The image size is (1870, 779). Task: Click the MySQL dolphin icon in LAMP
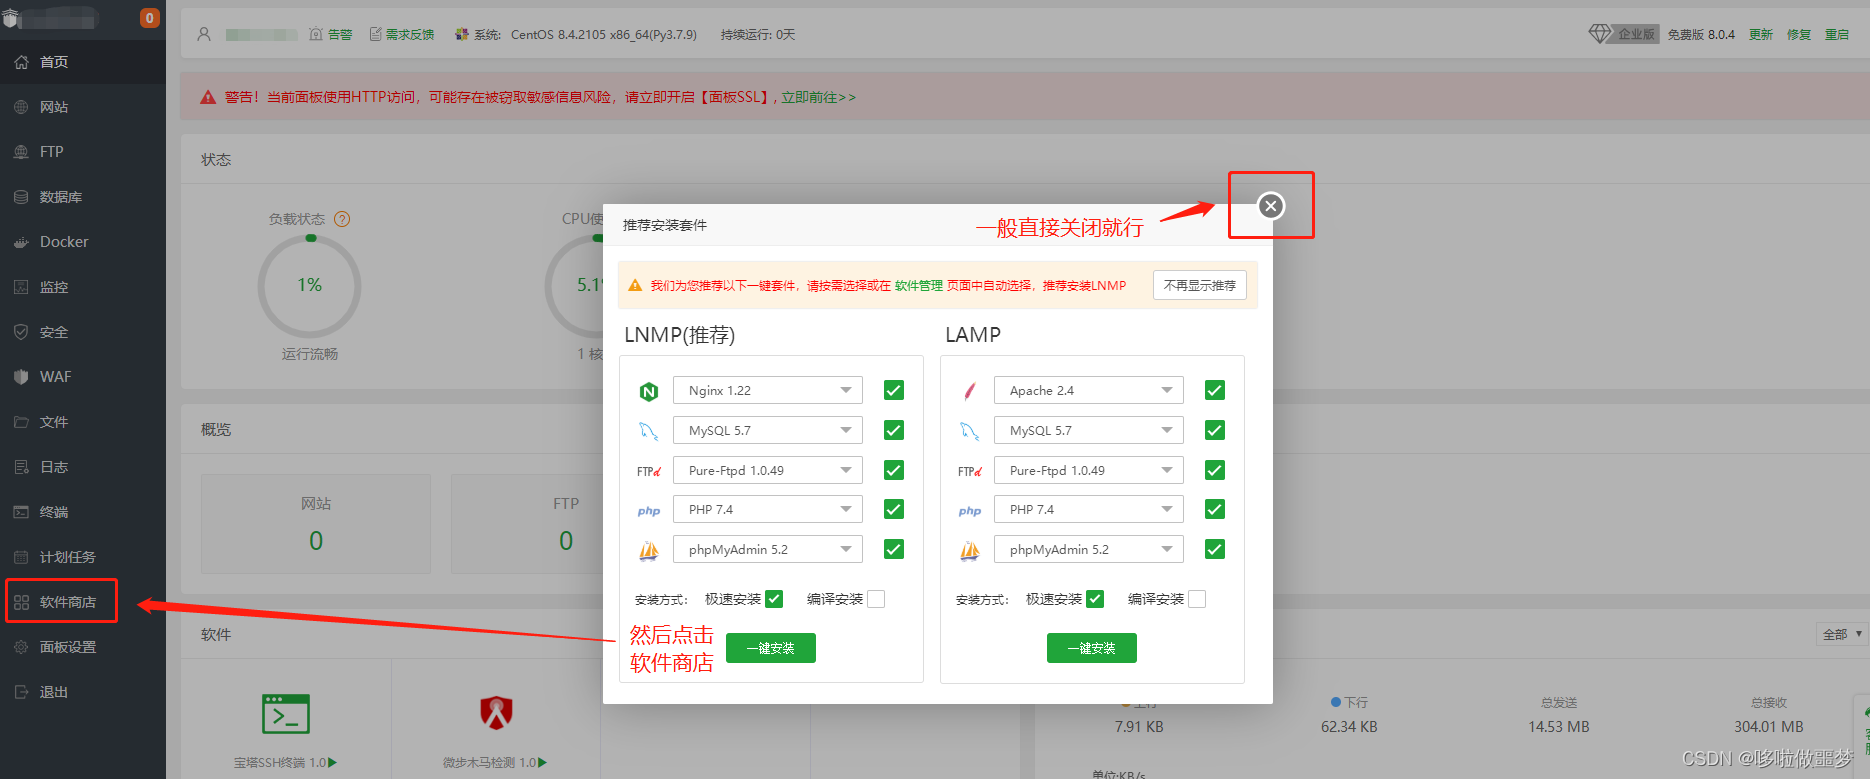click(x=970, y=431)
